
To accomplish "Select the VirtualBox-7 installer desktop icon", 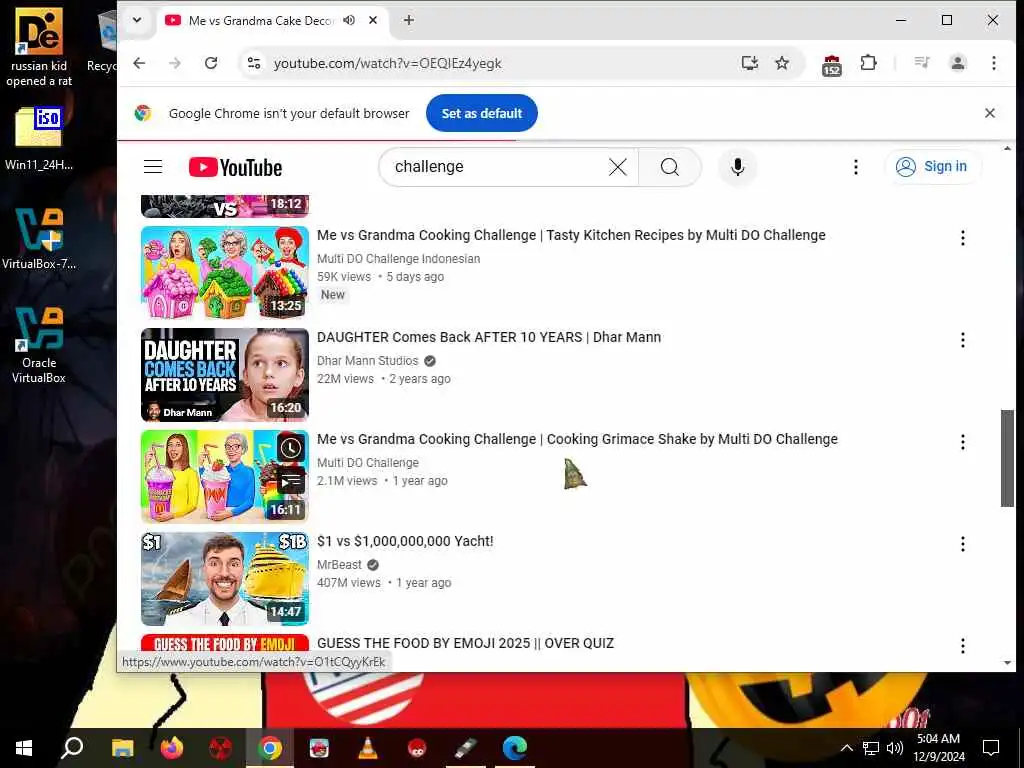I will [39, 238].
